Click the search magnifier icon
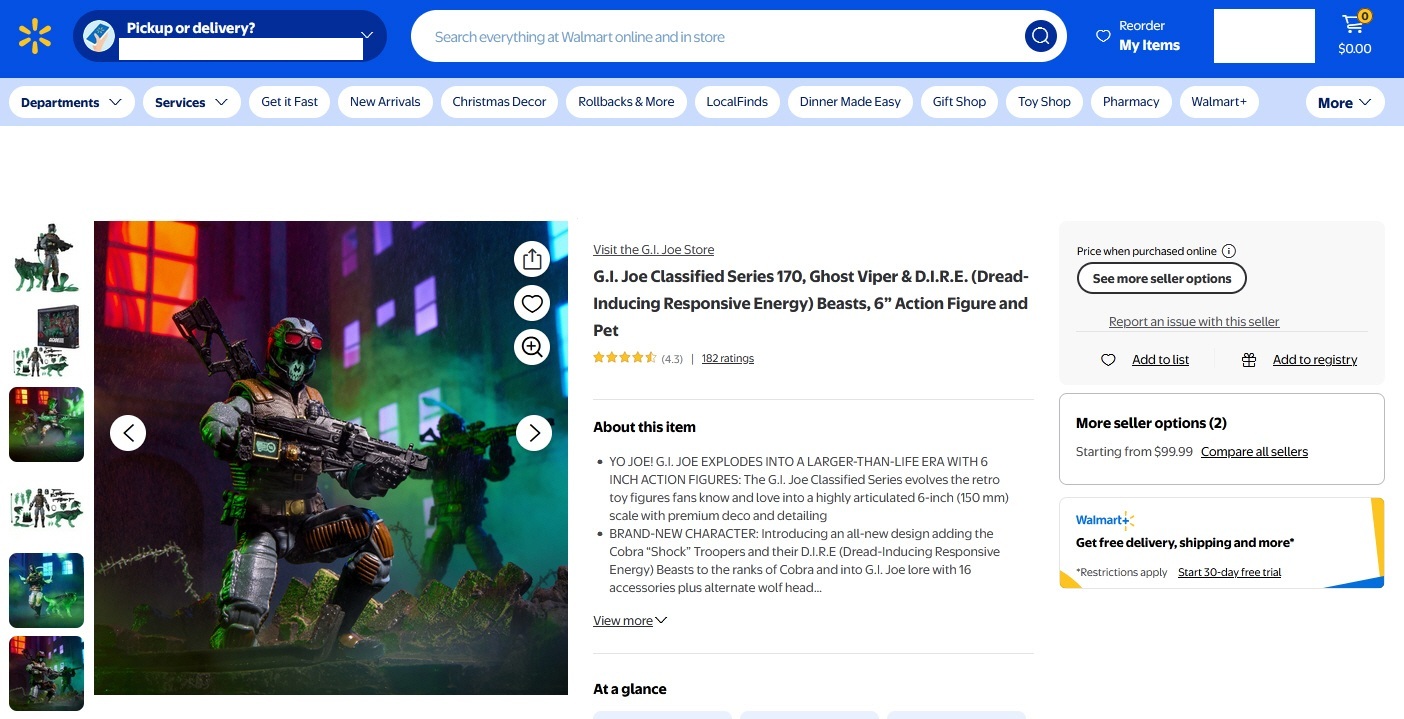 [x=1041, y=37]
